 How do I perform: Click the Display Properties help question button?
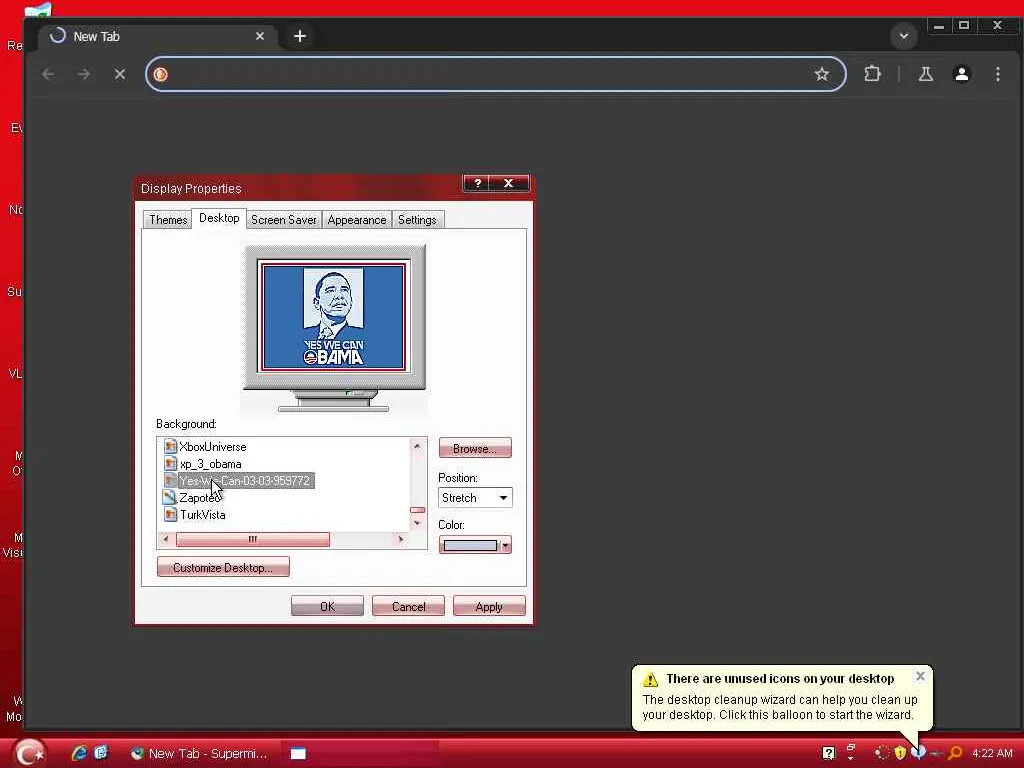click(477, 184)
